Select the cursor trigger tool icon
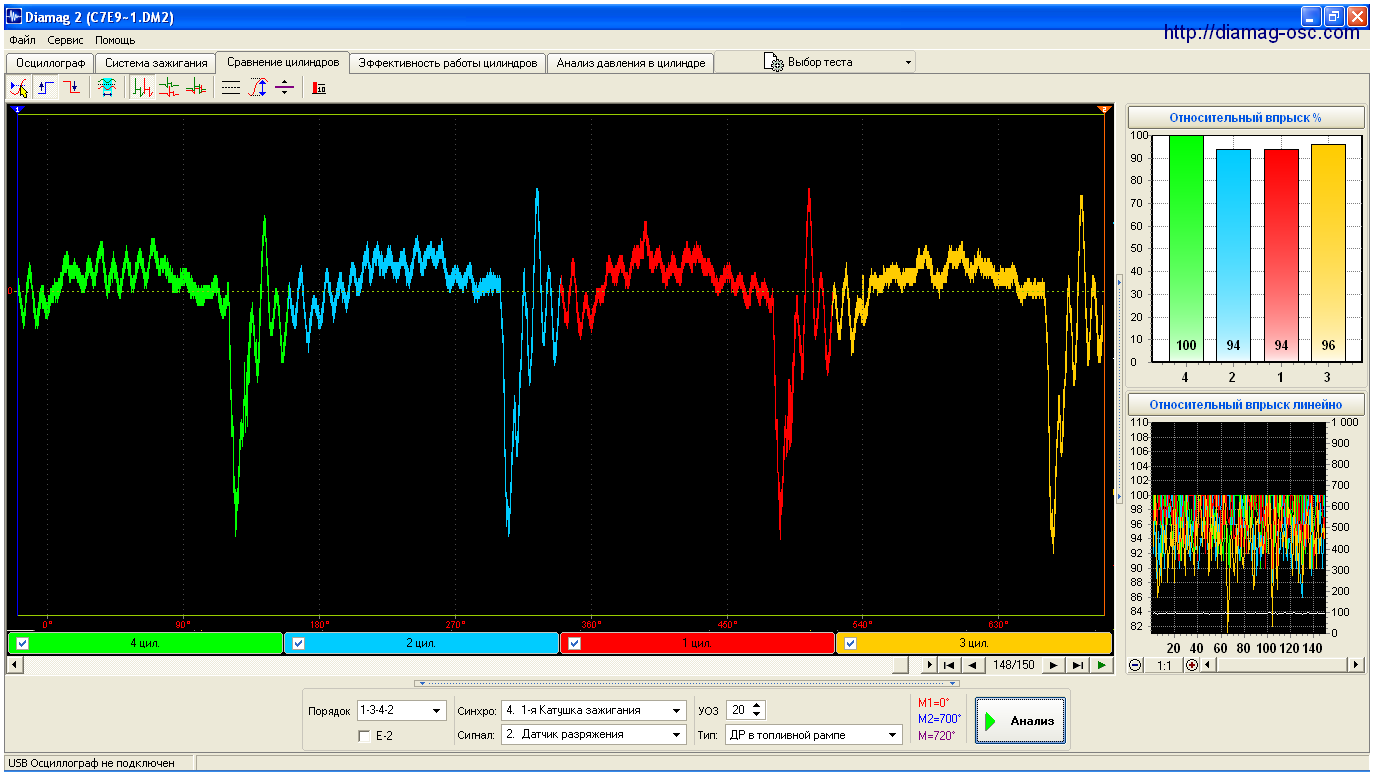1374x776 pixels. pyautogui.click(x=19, y=88)
